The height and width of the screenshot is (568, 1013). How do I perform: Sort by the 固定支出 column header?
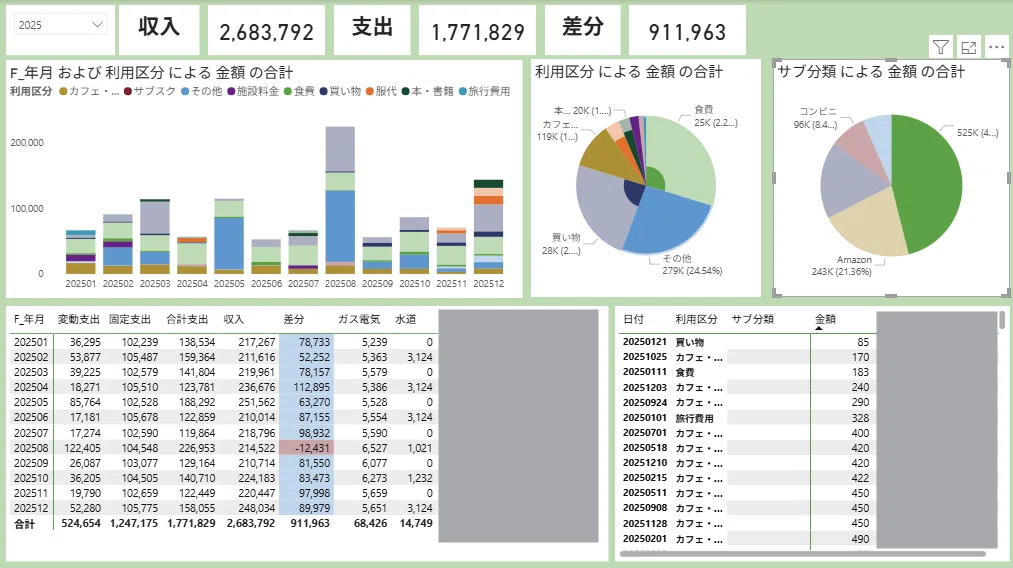(x=129, y=319)
